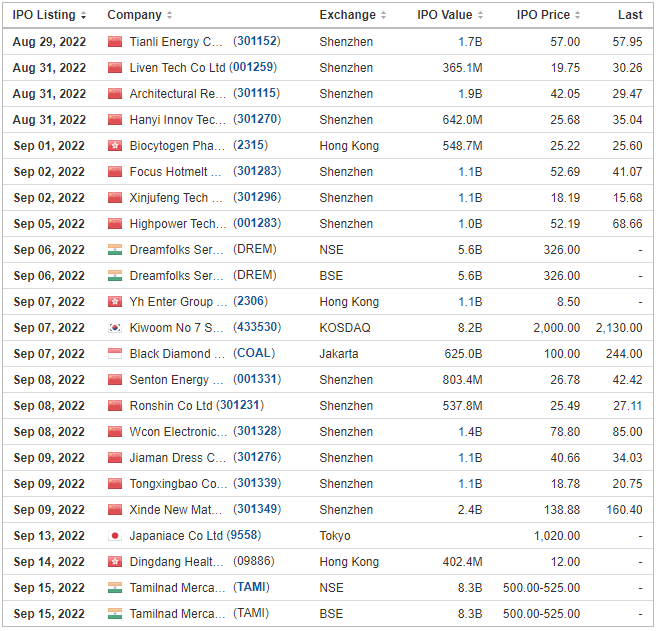
Task: Open ticker link 301231 for Ronshin Co Ltd
Action: point(240,405)
